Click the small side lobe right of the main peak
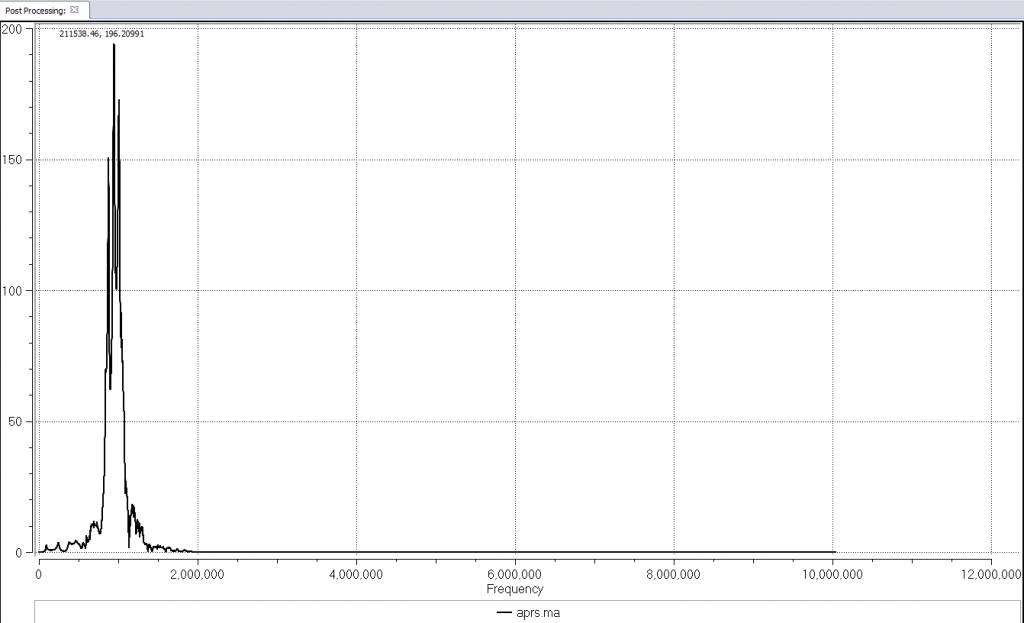 (133, 508)
